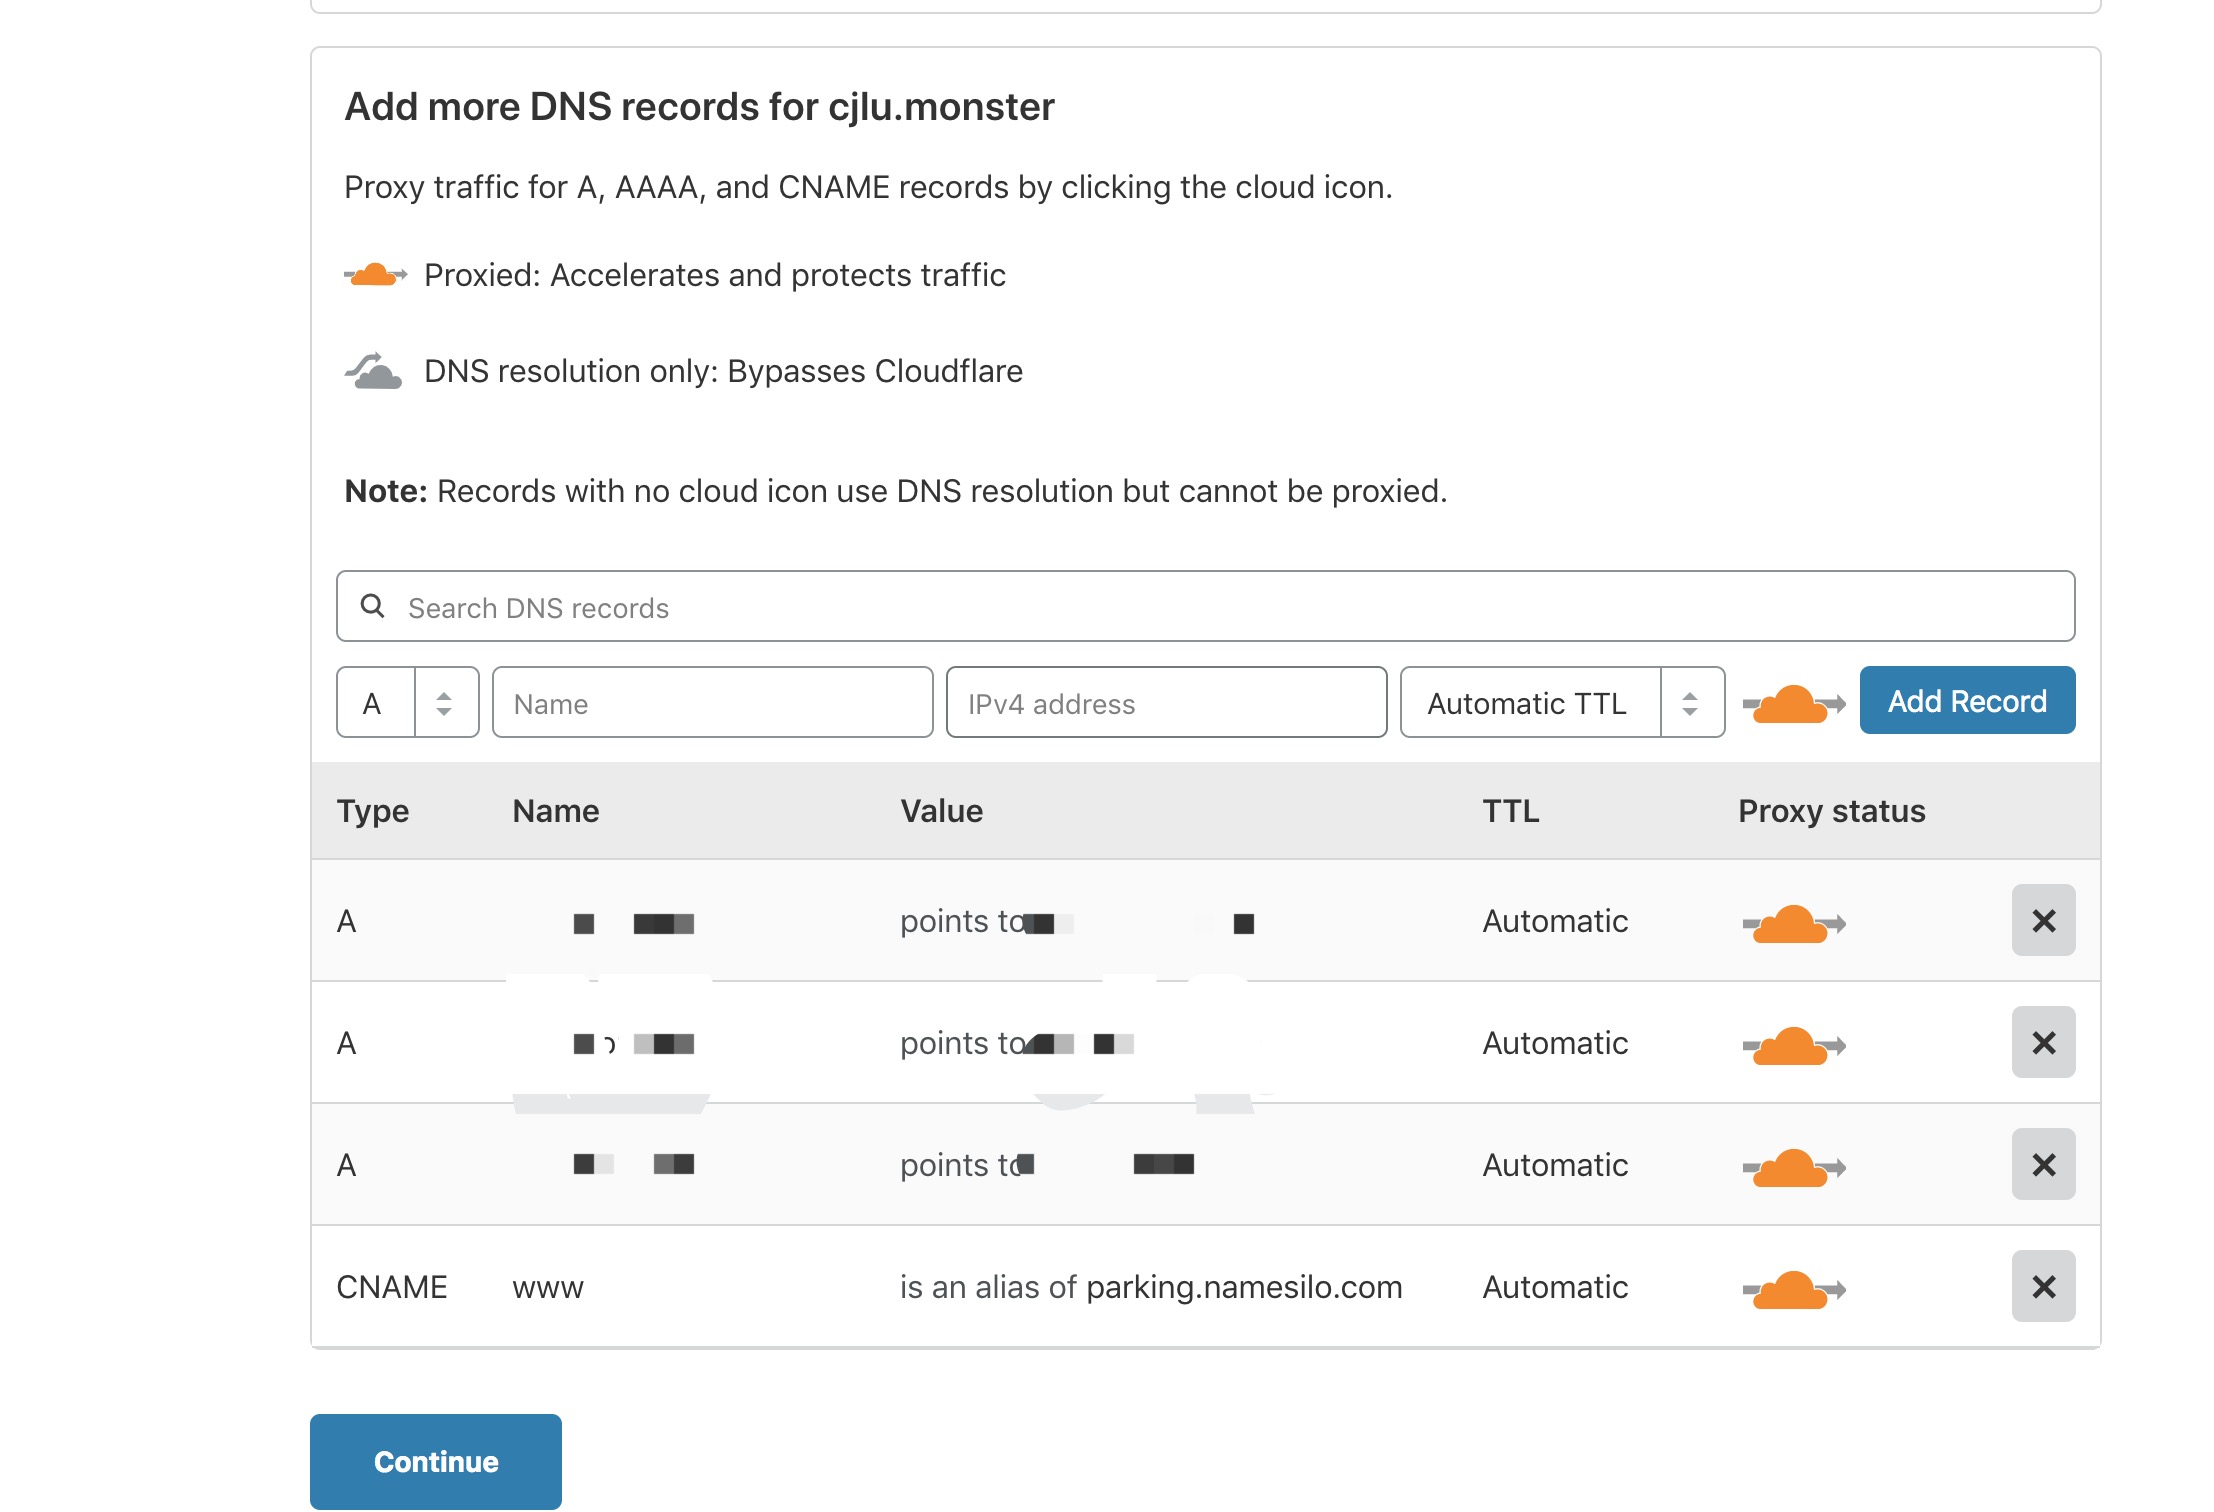
Task: Click the Name input field
Action: pos(712,702)
